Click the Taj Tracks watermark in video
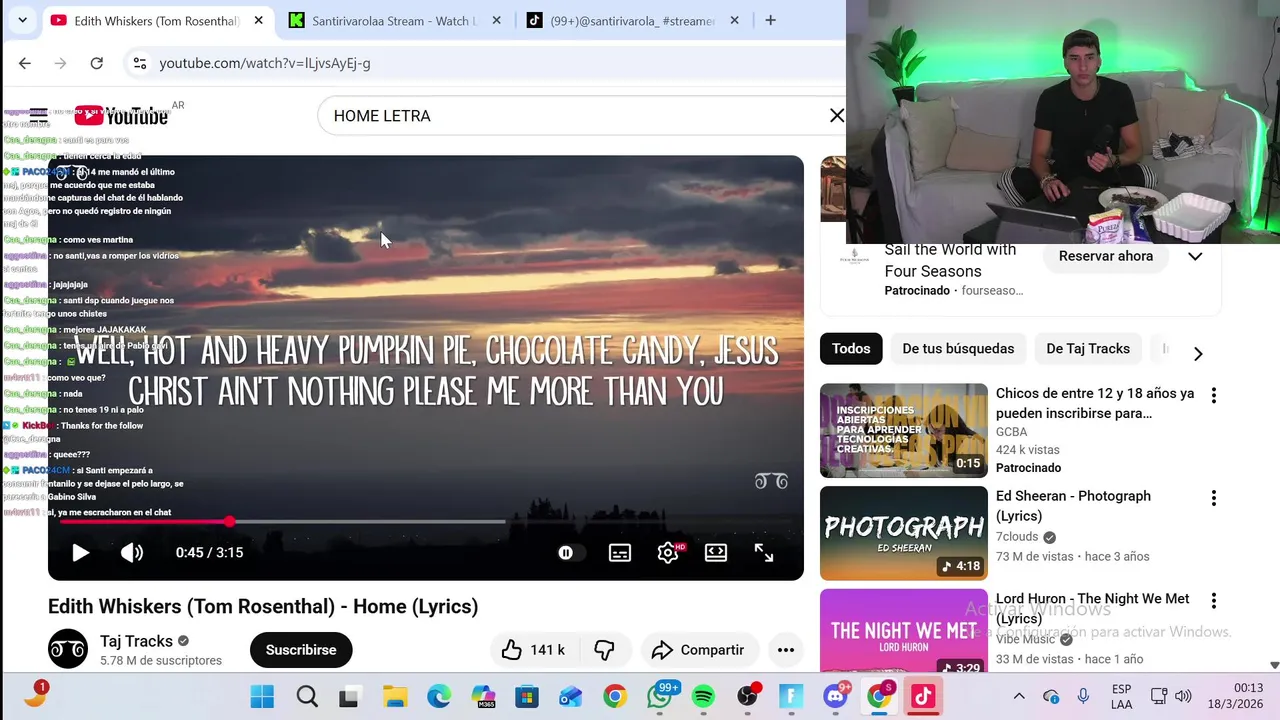The image size is (1280, 720). pos(771,481)
